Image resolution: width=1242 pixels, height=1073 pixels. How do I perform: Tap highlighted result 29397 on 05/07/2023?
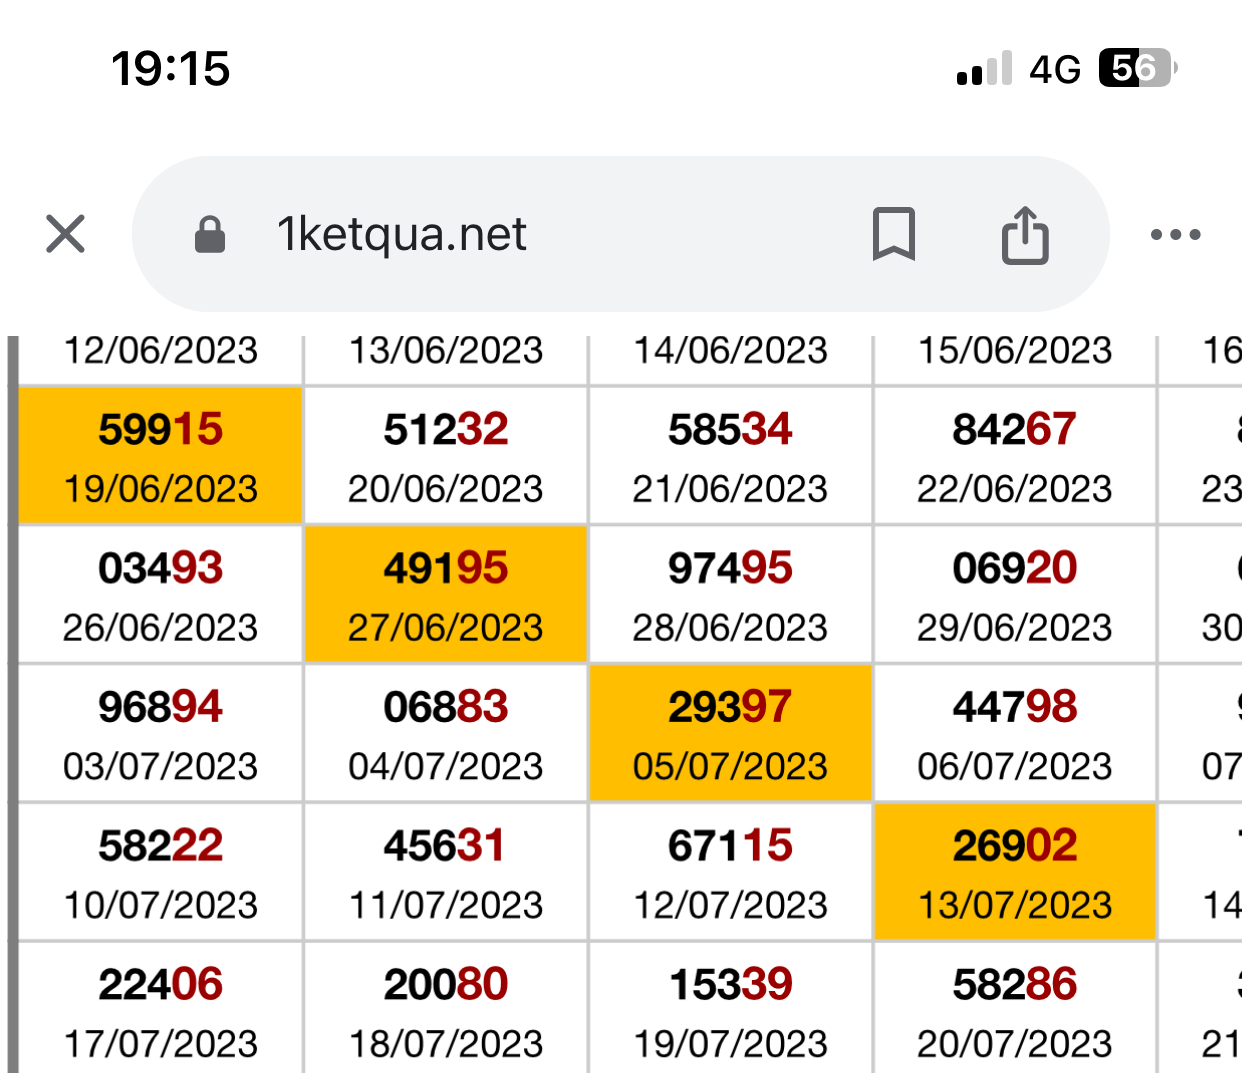tap(730, 734)
